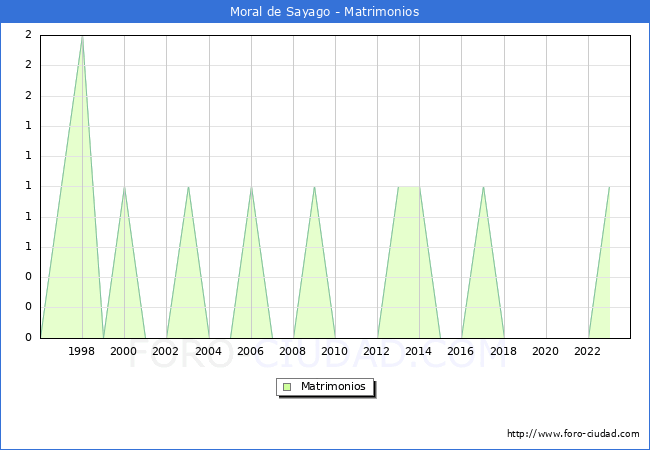Open the foro-ciudad.com URL link
The height and width of the screenshot is (450, 650).
pos(573,434)
